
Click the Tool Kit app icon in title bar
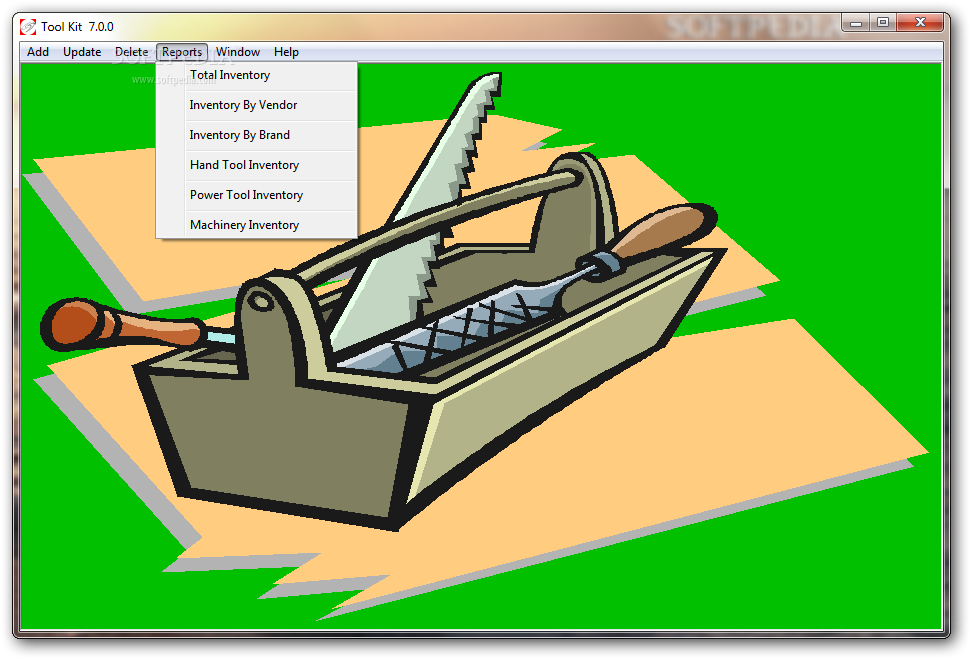click(x=28, y=27)
